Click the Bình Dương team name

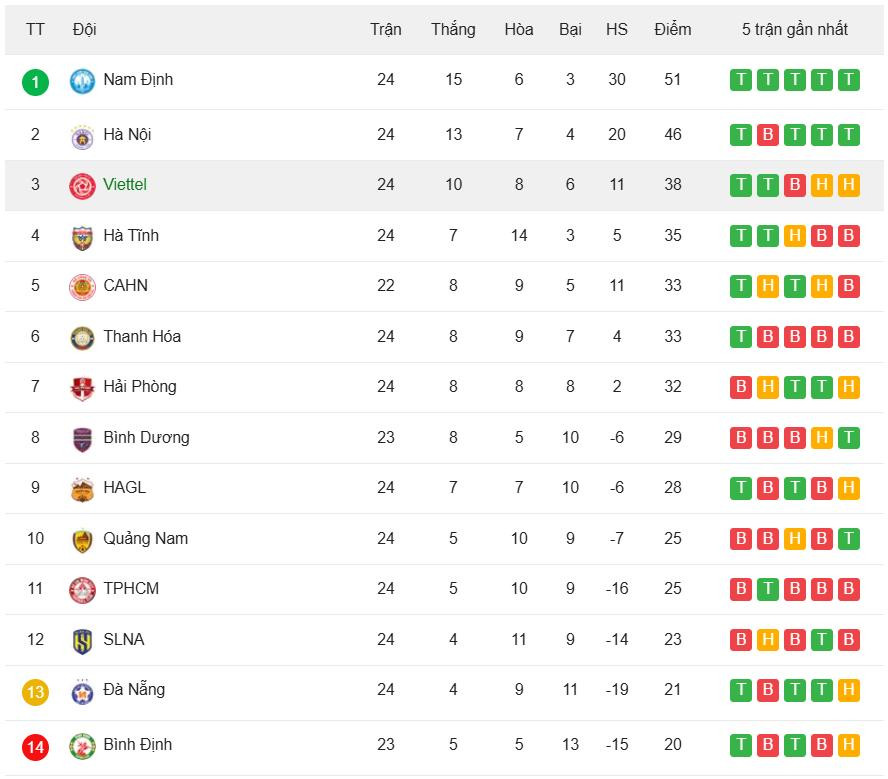pyautogui.click(x=146, y=437)
